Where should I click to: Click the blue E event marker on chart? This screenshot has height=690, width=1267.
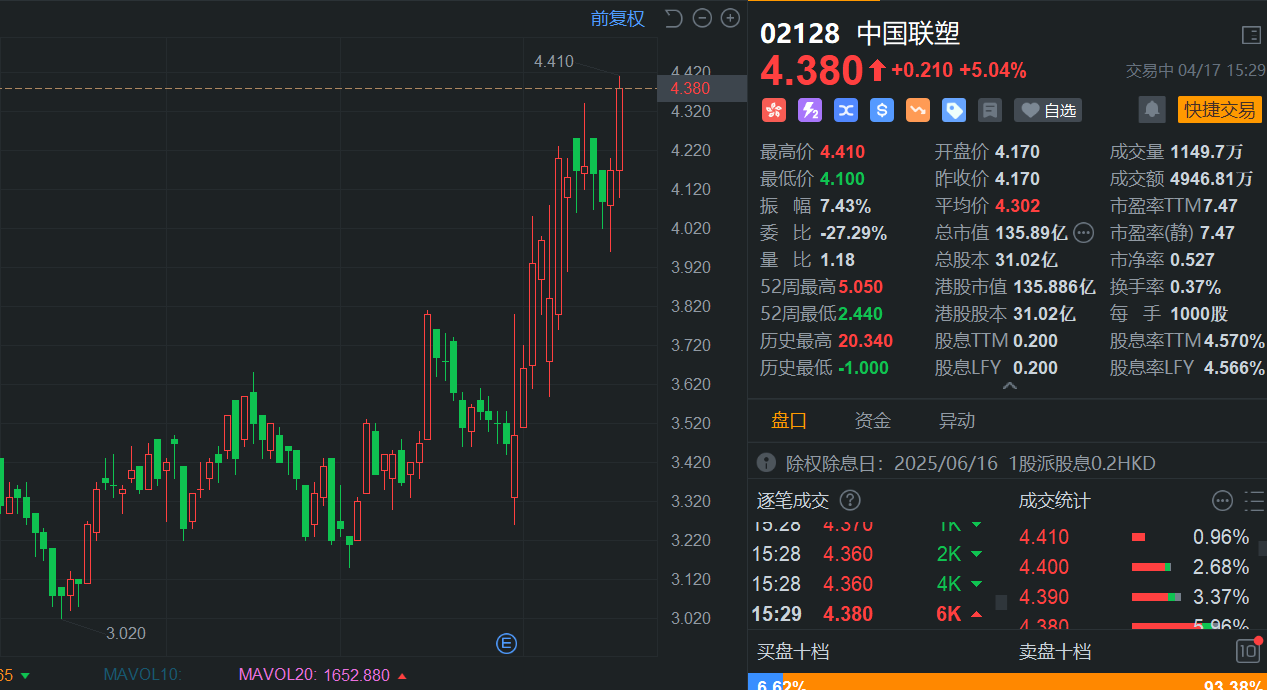pos(506,644)
